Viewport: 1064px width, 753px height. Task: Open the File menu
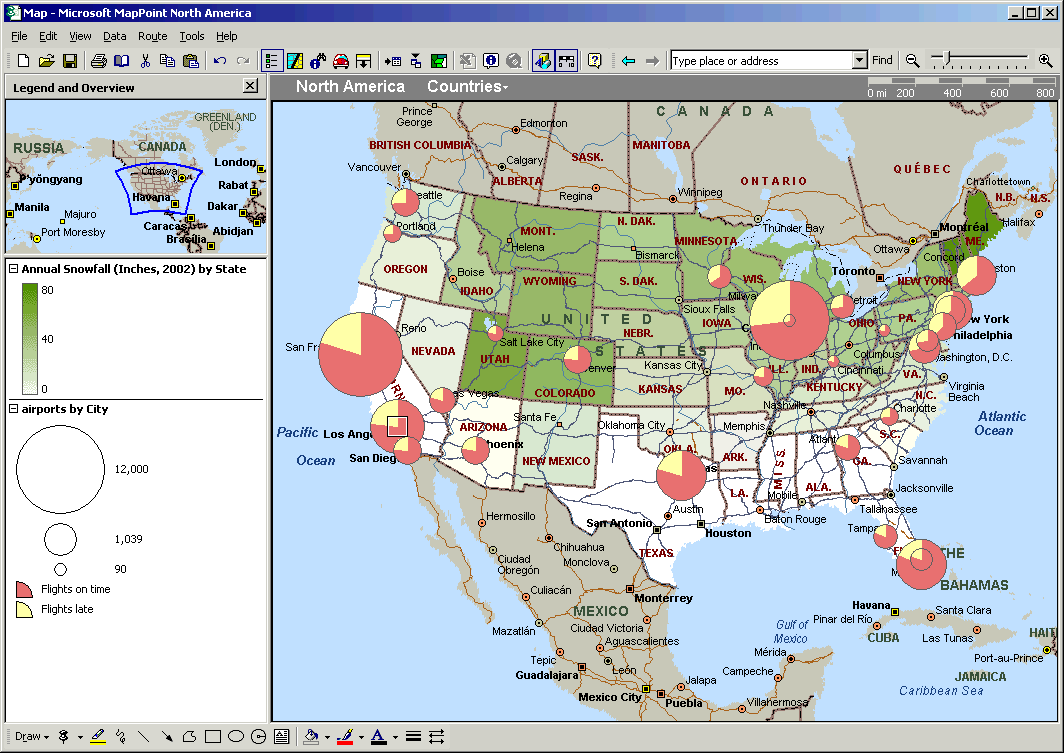click(19, 36)
